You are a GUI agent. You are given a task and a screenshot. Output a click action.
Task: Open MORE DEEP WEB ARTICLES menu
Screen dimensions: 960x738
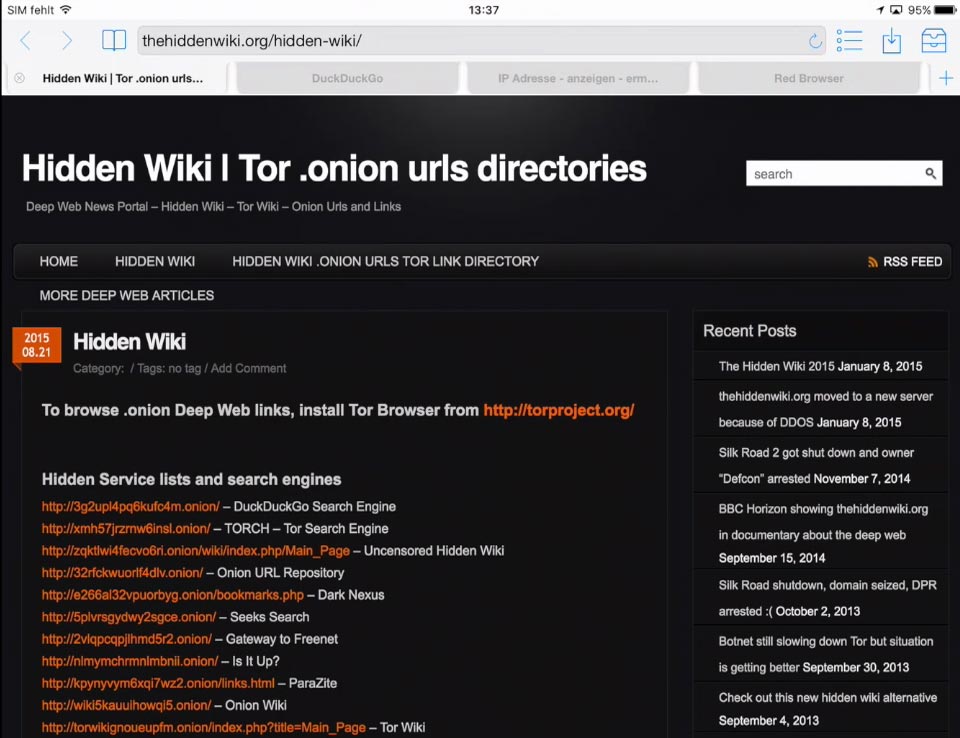126,295
